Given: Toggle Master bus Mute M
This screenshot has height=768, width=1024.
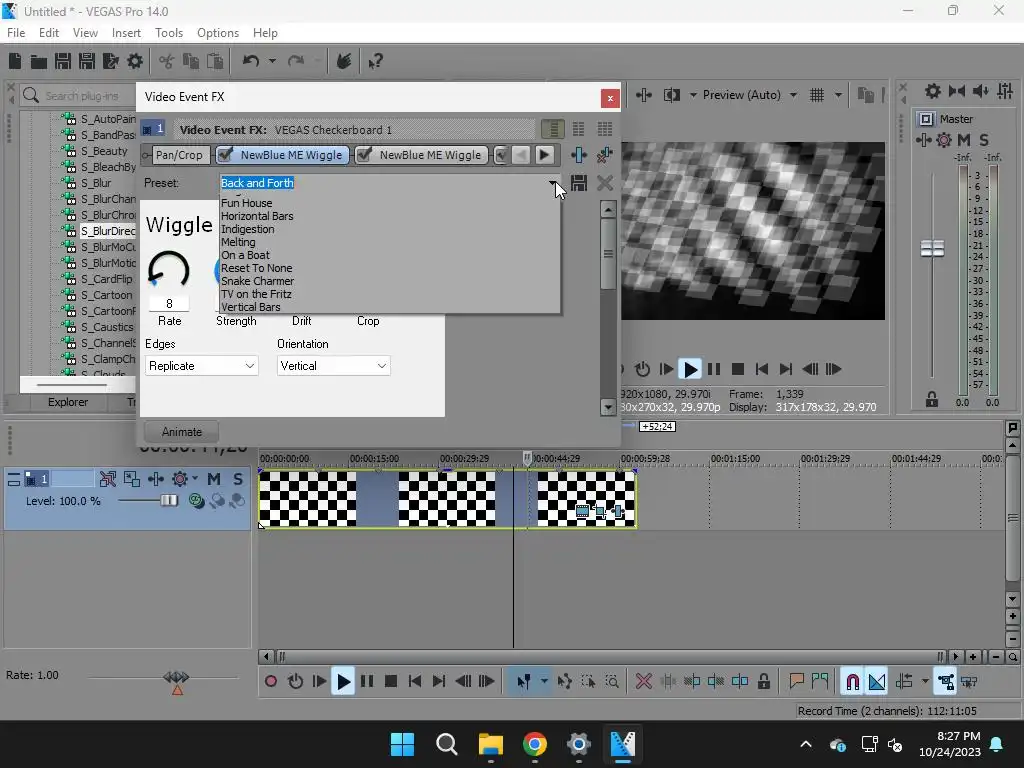Looking at the screenshot, I should click(964, 140).
